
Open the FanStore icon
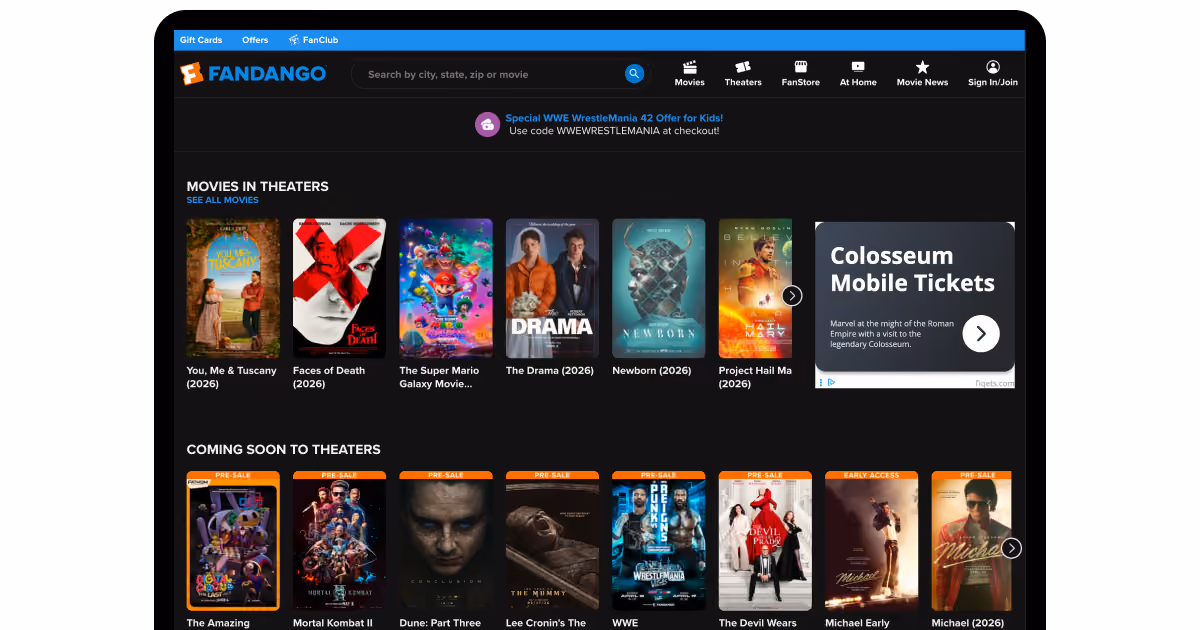point(800,67)
